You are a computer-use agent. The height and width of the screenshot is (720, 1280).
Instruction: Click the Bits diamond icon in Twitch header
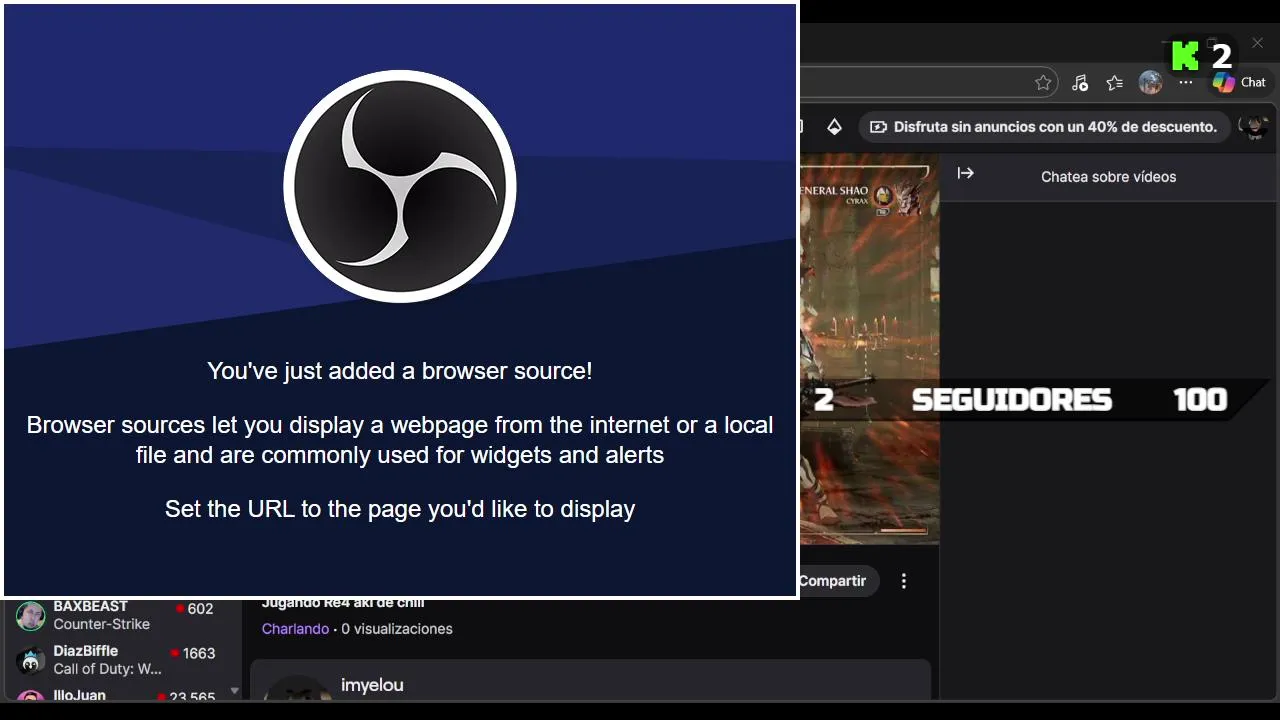pyautogui.click(x=834, y=127)
